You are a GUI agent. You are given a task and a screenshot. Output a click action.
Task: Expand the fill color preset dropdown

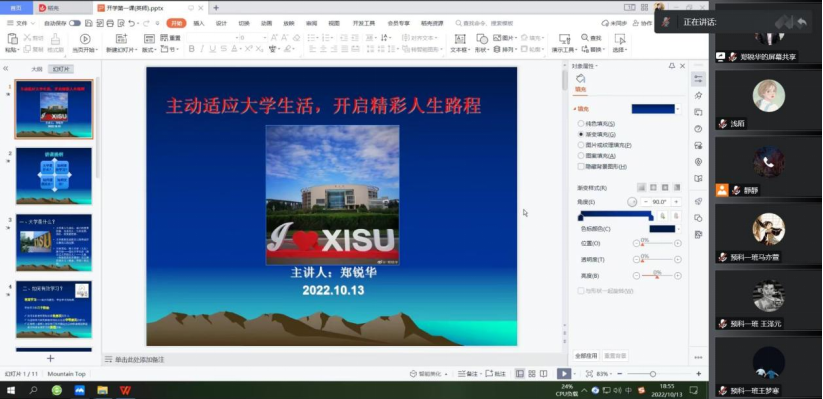(678, 109)
